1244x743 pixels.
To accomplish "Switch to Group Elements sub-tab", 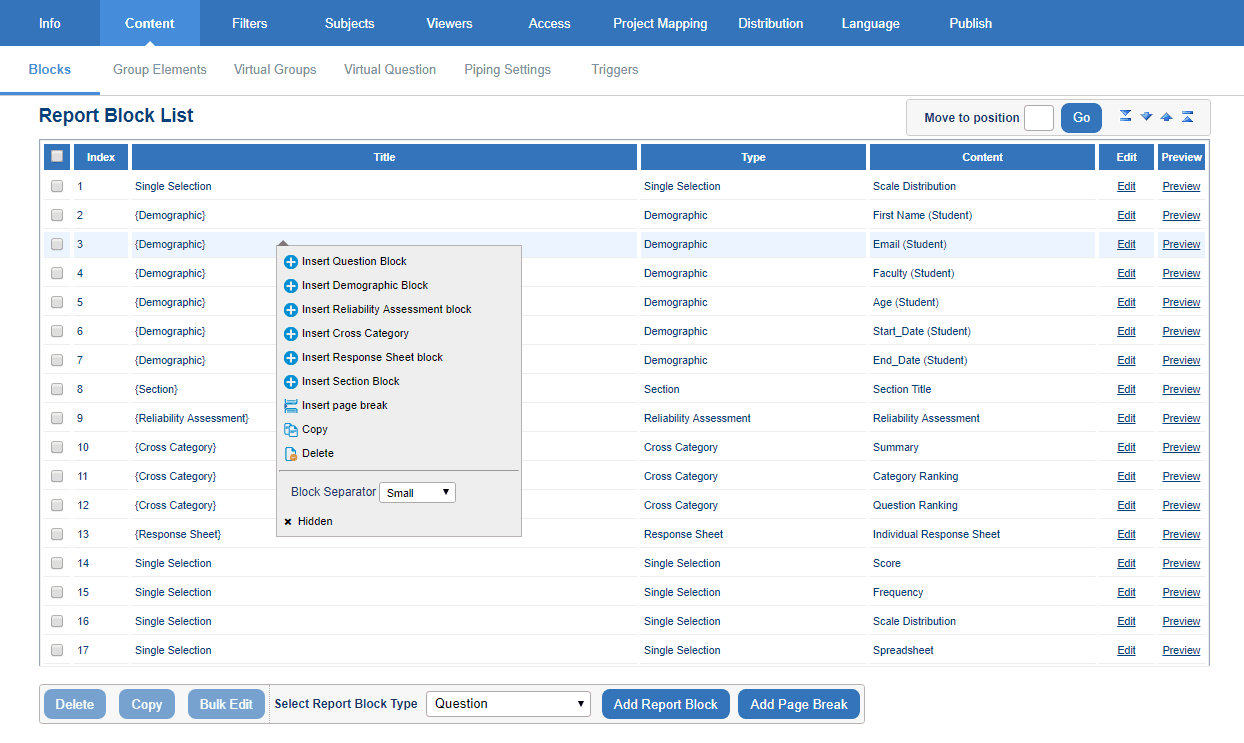I will [160, 70].
